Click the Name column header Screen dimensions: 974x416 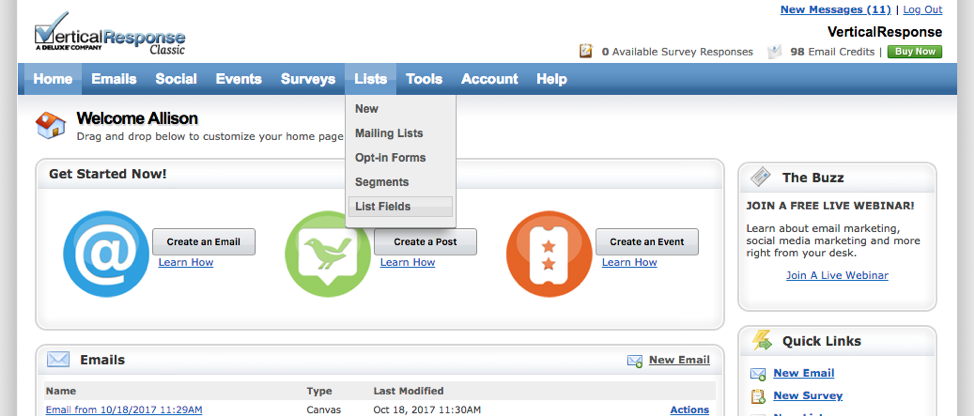pyautogui.click(x=61, y=391)
